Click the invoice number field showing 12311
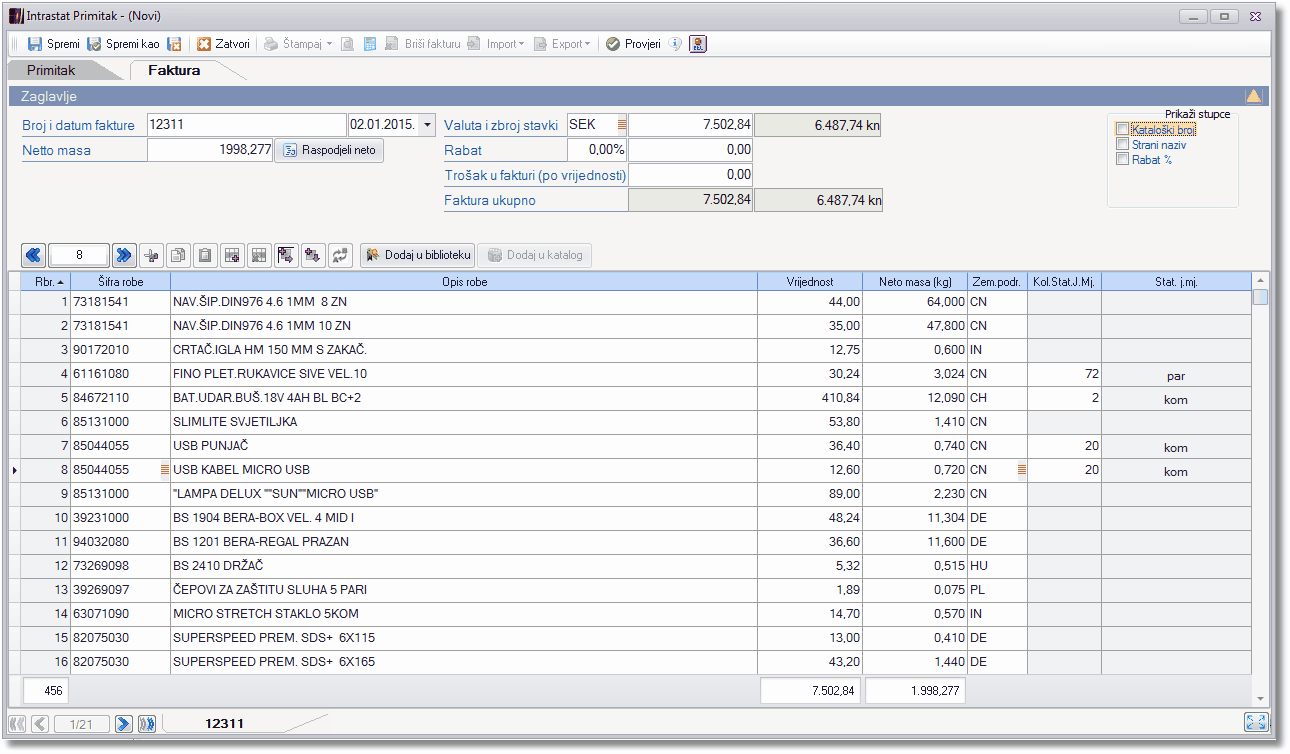1290x754 pixels. click(x=246, y=125)
